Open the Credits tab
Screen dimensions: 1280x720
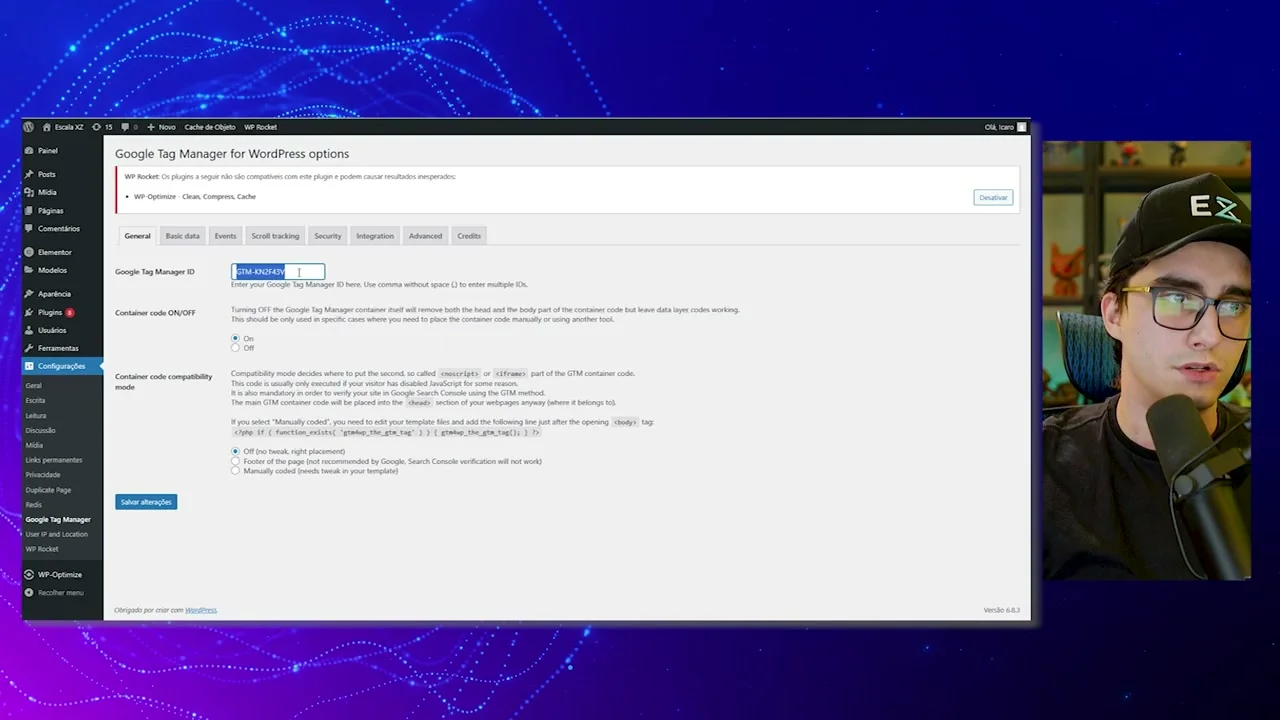tap(469, 236)
